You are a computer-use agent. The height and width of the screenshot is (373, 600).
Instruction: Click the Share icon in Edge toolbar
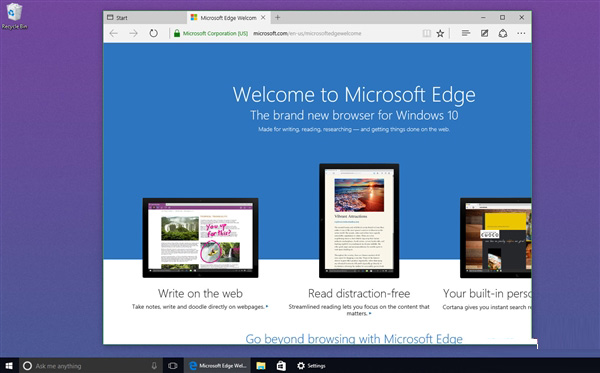coord(503,33)
